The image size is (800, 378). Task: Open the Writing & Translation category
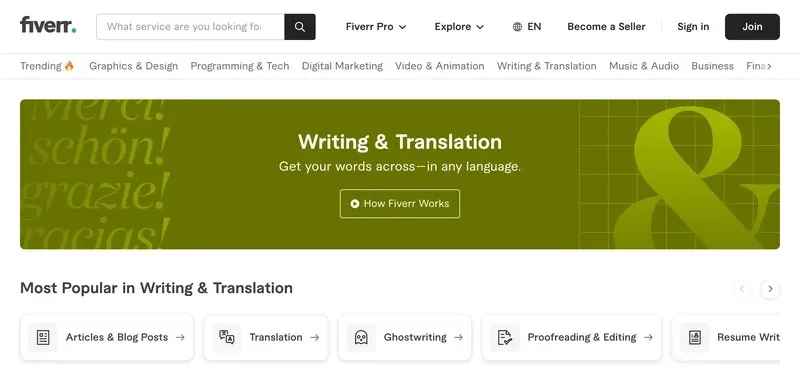pos(546,66)
